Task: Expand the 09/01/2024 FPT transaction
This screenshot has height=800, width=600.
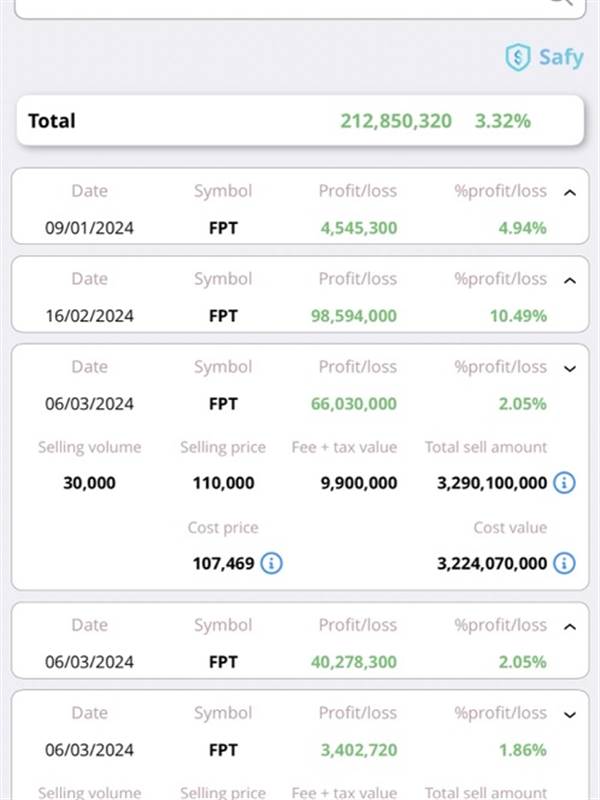Action: pos(570,192)
